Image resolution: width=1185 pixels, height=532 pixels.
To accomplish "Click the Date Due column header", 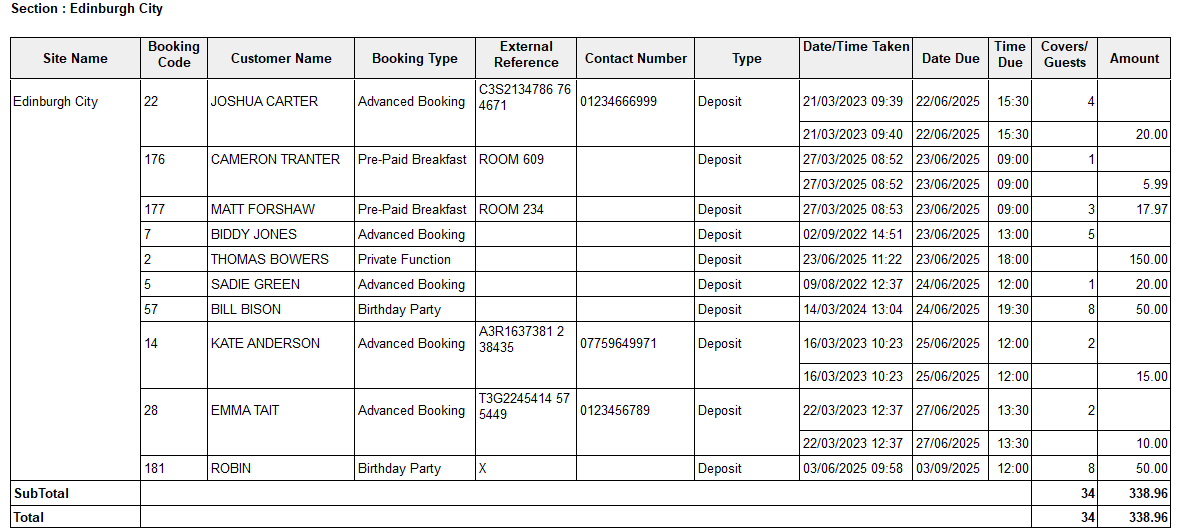I will (x=950, y=58).
